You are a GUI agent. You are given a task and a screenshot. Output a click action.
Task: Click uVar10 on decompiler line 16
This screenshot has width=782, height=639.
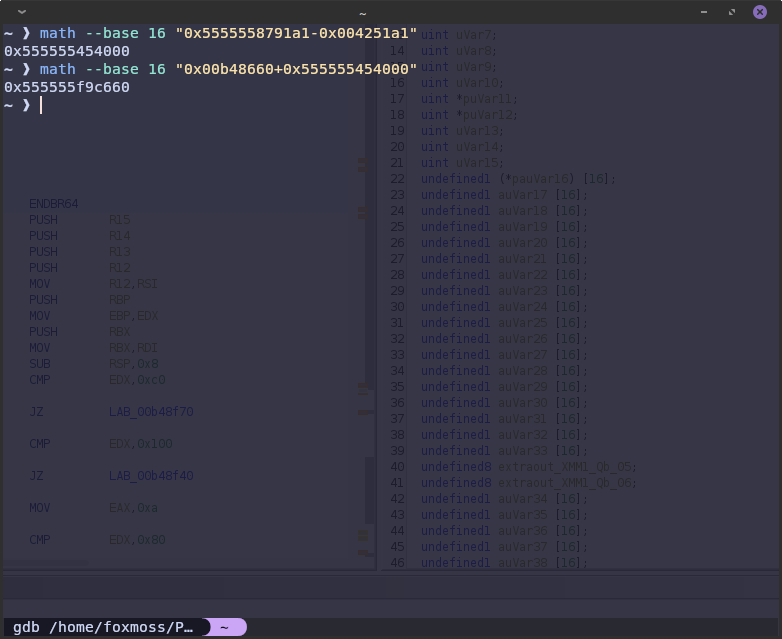click(477, 83)
